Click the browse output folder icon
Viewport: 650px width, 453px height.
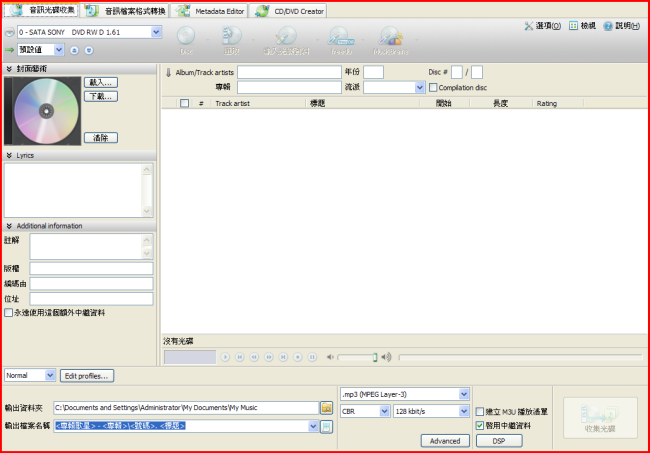(x=326, y=408)
